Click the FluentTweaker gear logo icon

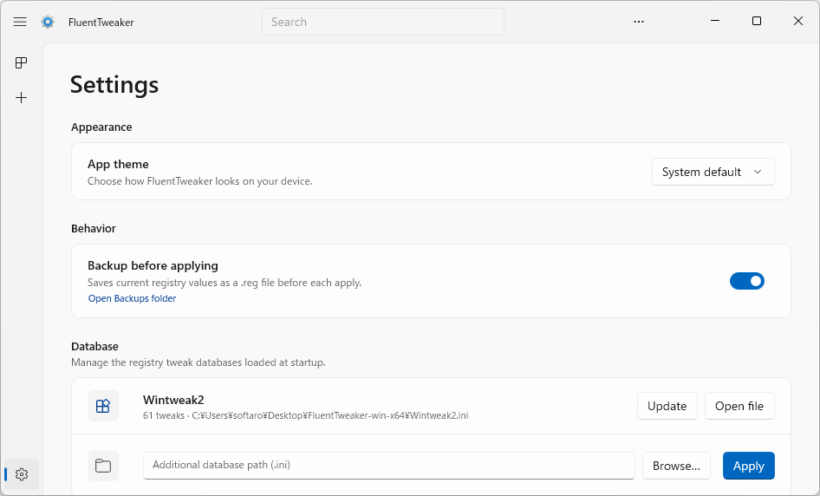48,22
